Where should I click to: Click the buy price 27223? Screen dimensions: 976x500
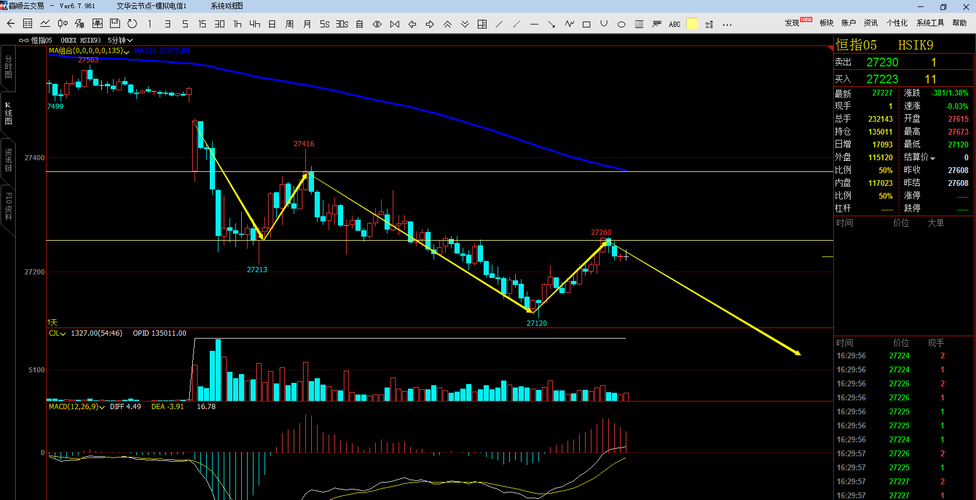pos(882,79)
